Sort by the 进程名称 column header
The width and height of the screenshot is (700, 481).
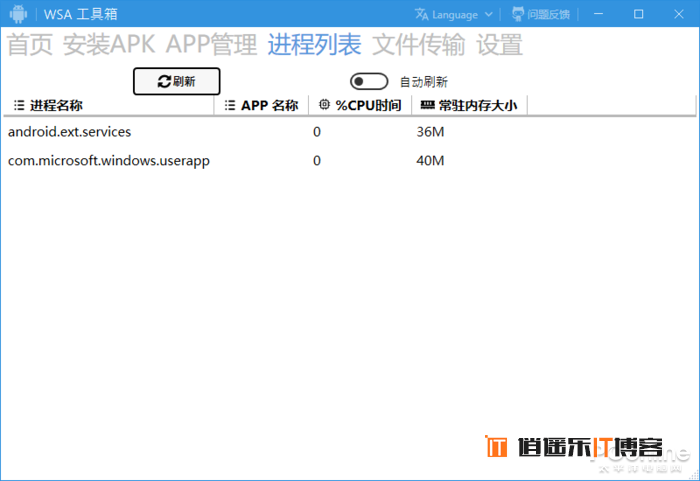click(x=108, y=105)
